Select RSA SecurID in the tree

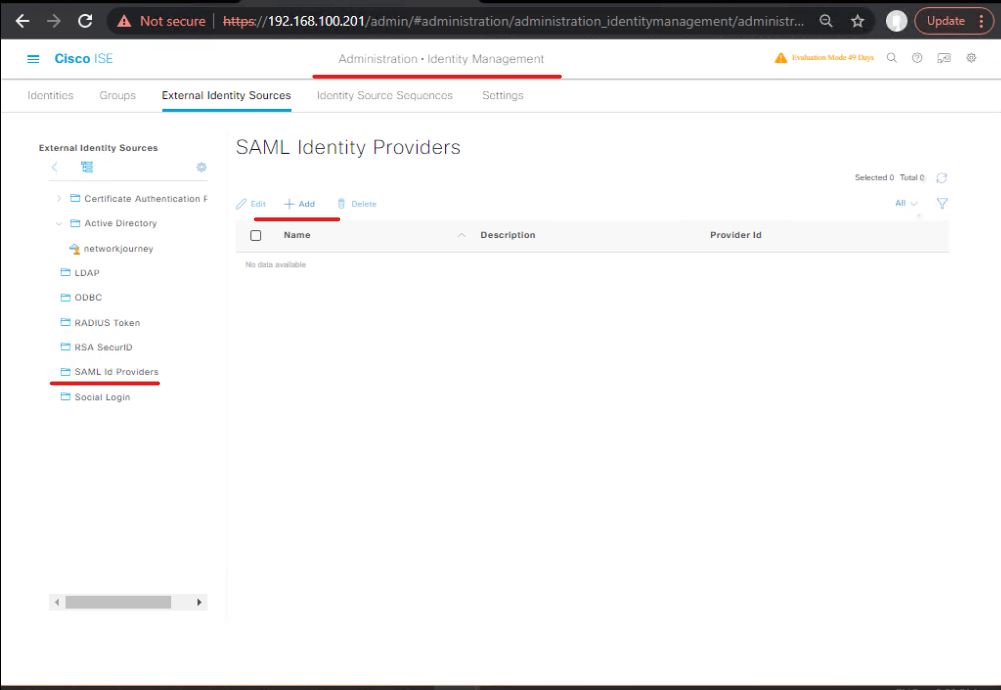click(x=103, y=347)
